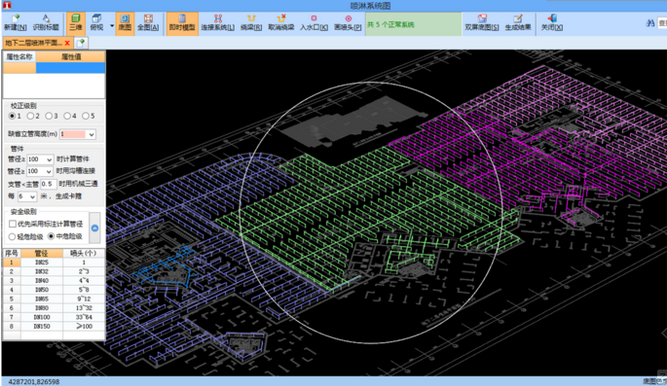Select the 绕梁[R] tool
This screenshot has height=386, width=667.
[251, 23]
